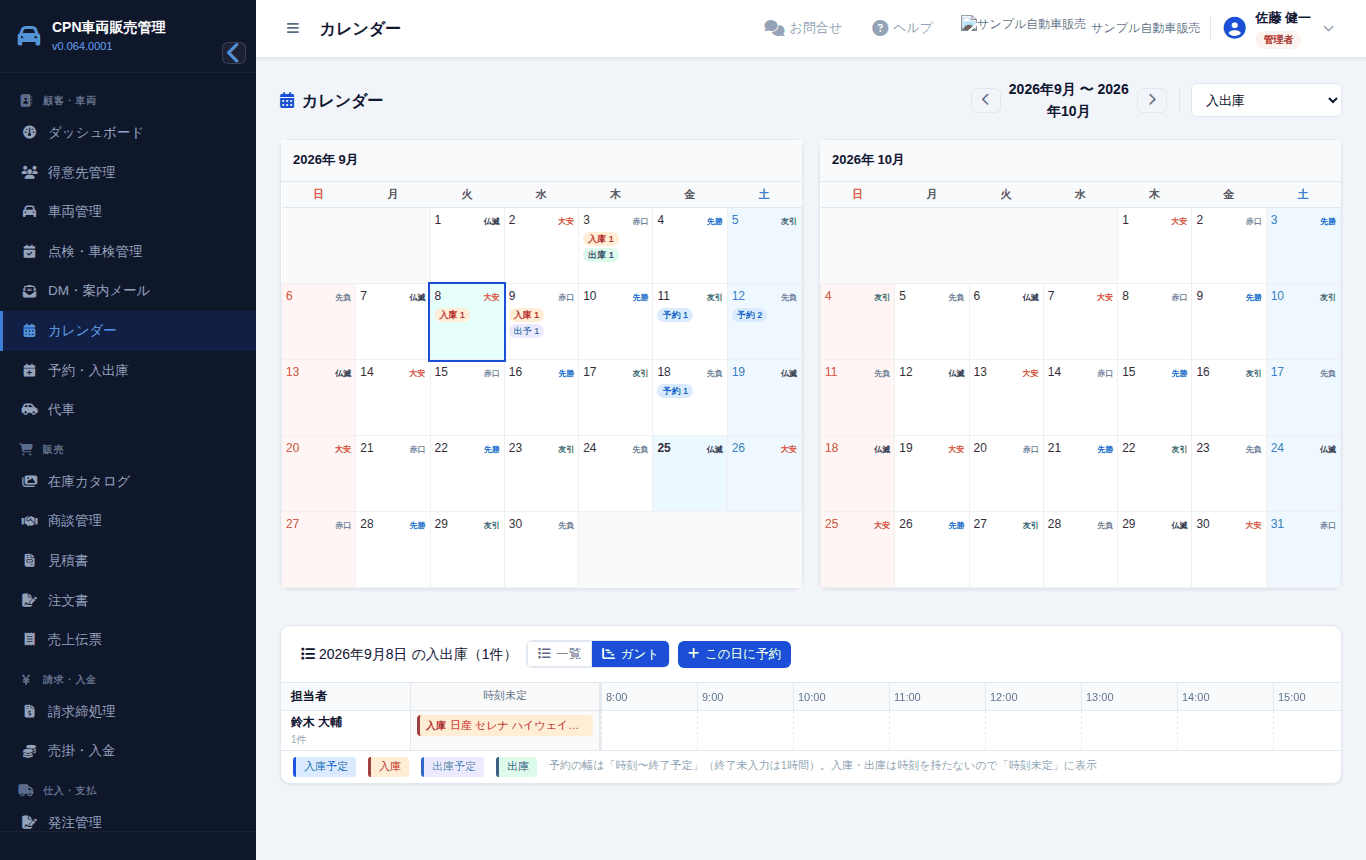Open ヘルプ in the top bar

tap(902, 28)
